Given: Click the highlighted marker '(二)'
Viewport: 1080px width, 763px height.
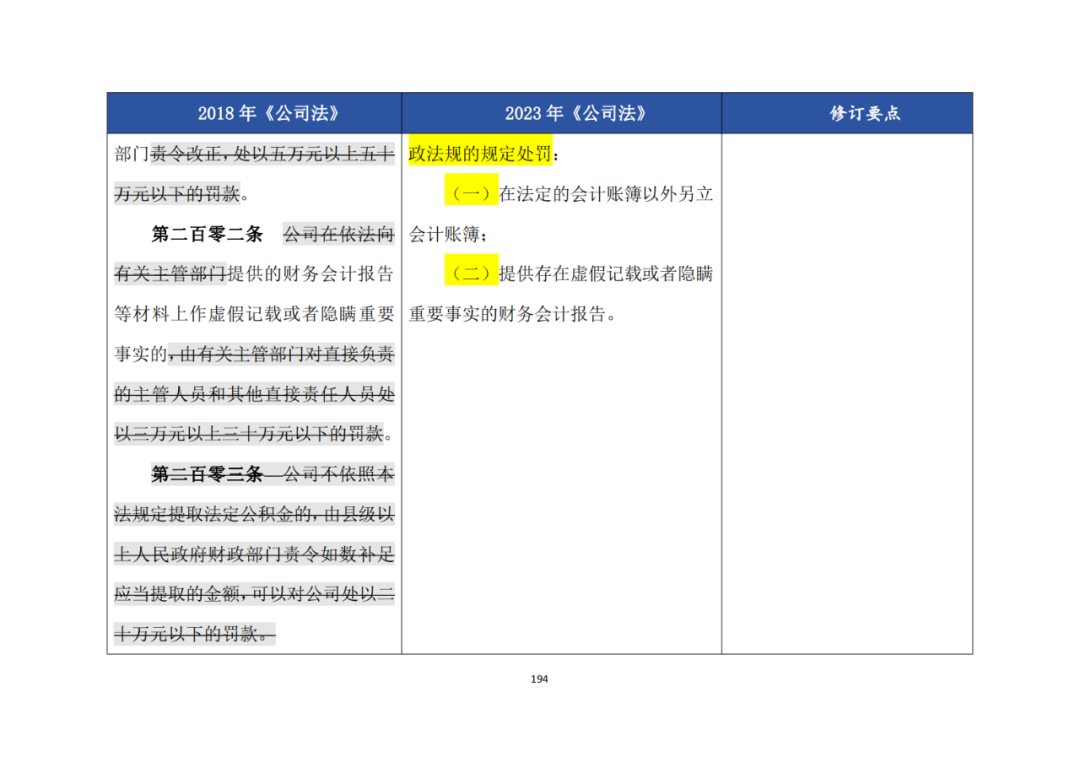Looking at the screenshot, I should [471, 273].
